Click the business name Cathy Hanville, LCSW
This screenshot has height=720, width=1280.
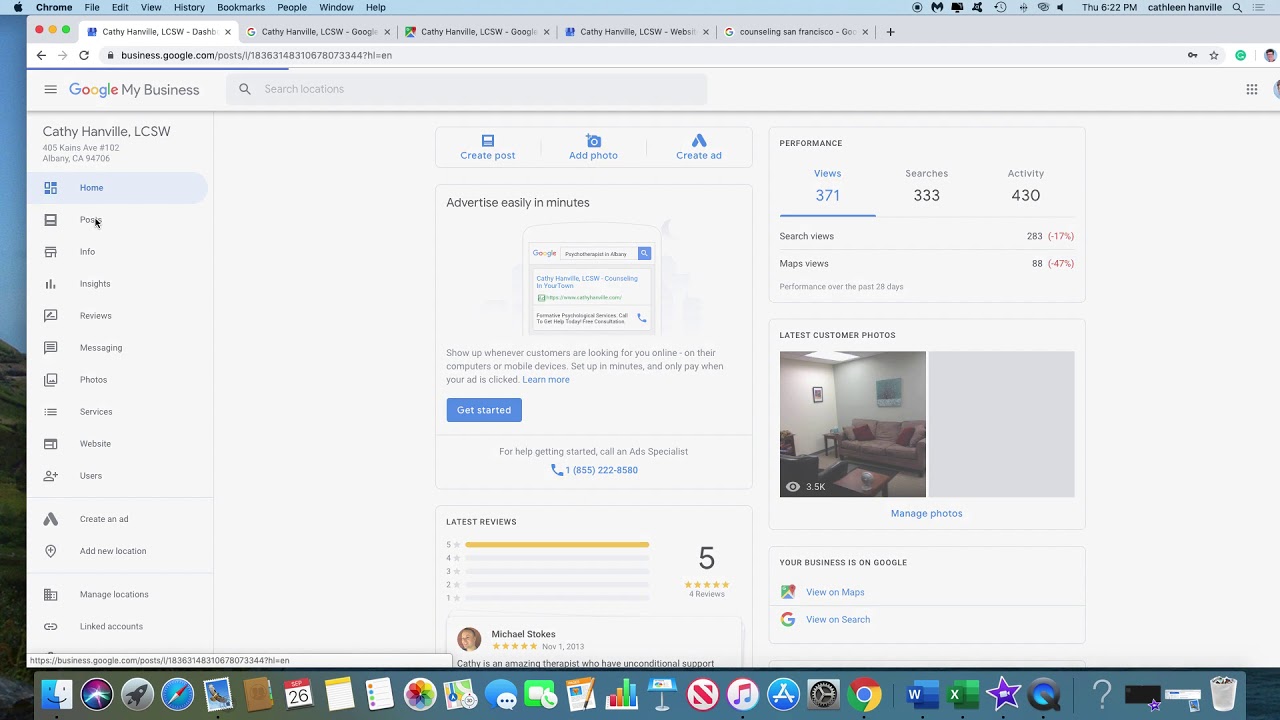(107, 131)
